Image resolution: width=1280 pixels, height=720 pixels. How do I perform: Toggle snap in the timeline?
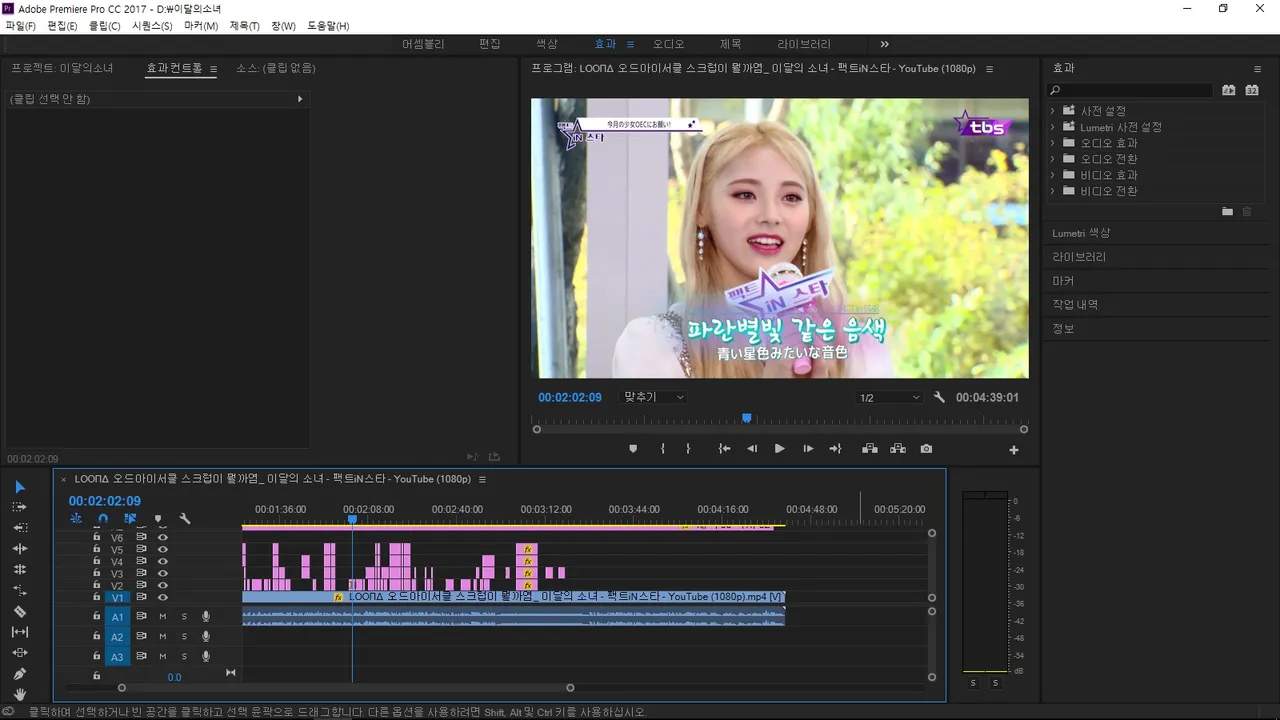[x=103, y=519]
